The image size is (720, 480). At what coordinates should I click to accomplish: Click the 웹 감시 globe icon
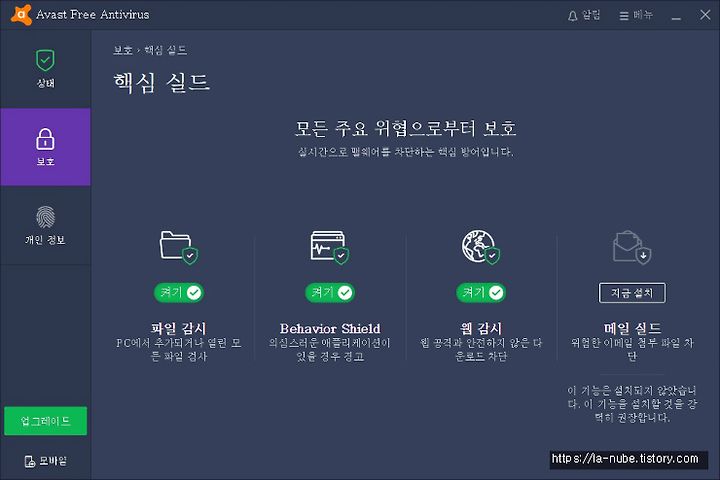tap(481, 248)
